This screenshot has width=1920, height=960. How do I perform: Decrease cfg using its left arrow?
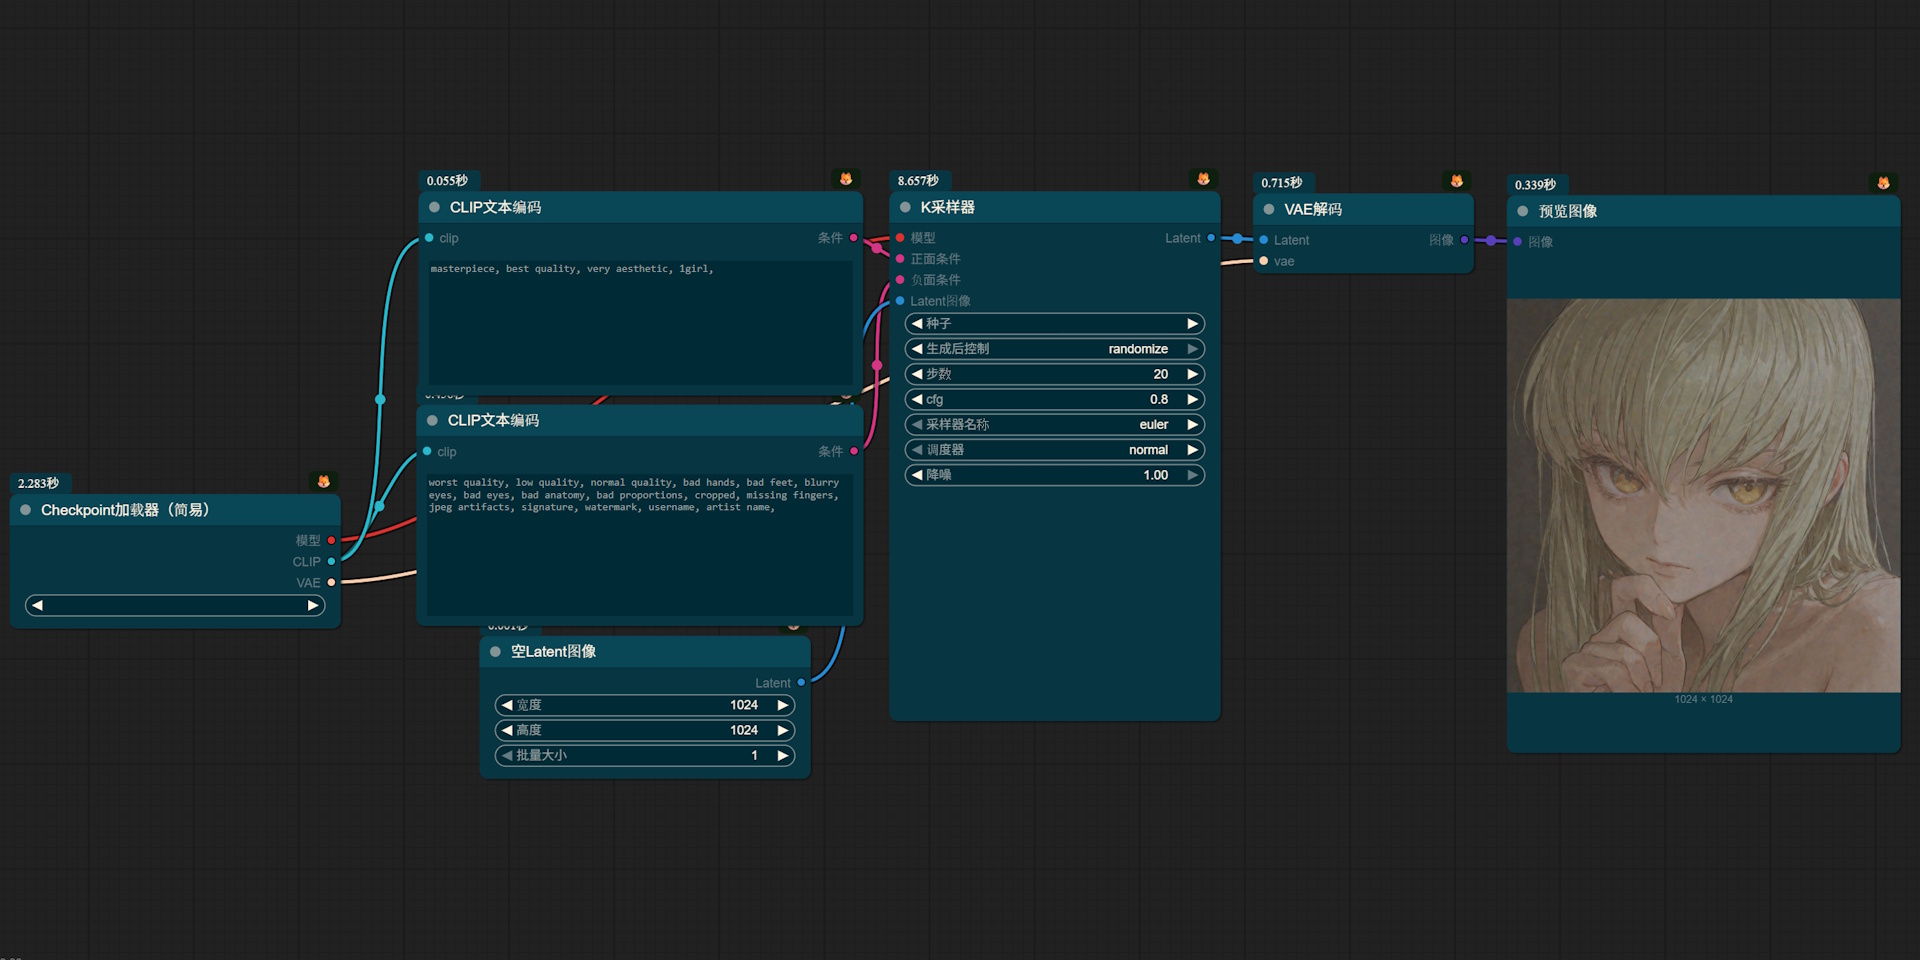click(917, 399)
